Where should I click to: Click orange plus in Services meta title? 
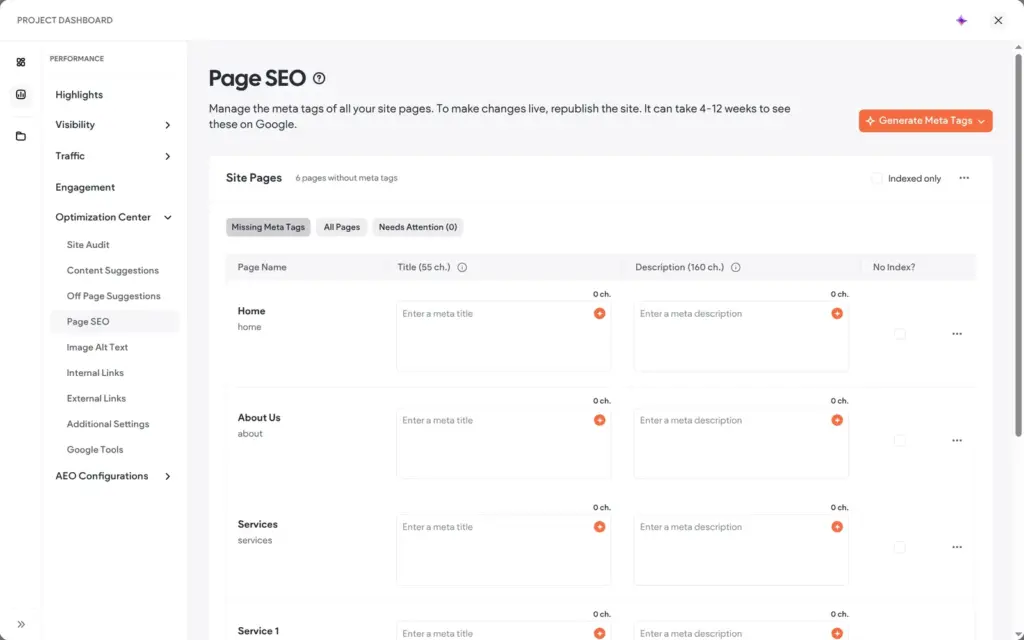point(600,526)
